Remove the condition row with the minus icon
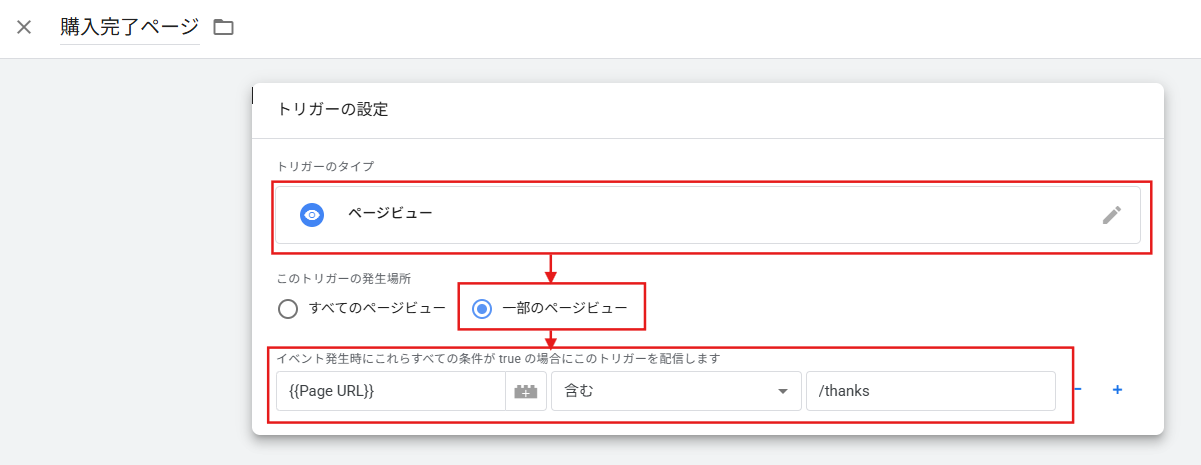Screen dimensions: 1201x465 (x=1078, y=390)
